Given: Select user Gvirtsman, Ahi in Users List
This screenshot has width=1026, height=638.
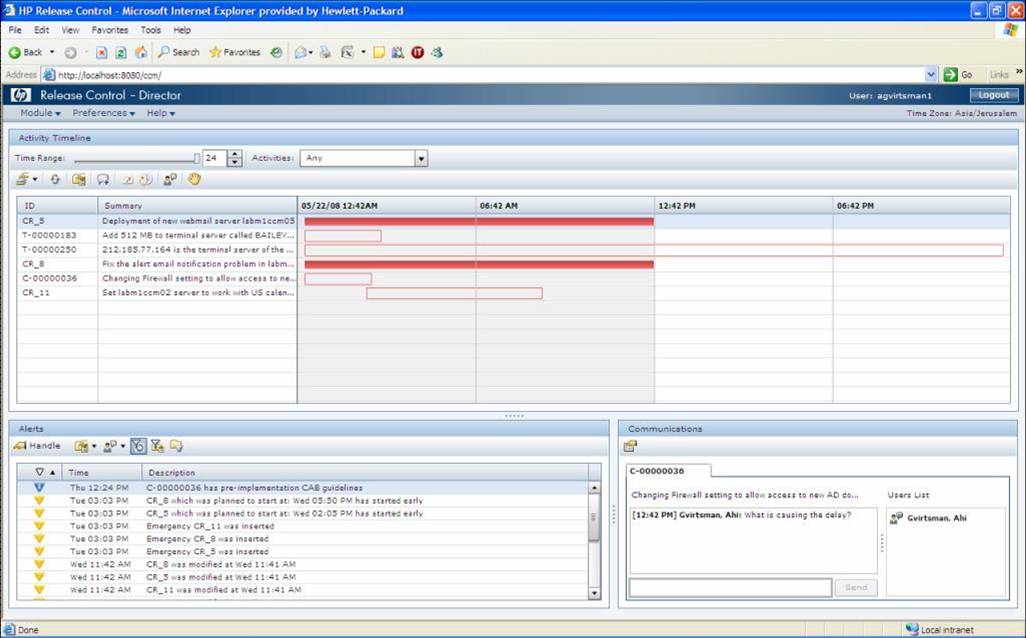Looking at the screenshot, I should click(936, 518).
